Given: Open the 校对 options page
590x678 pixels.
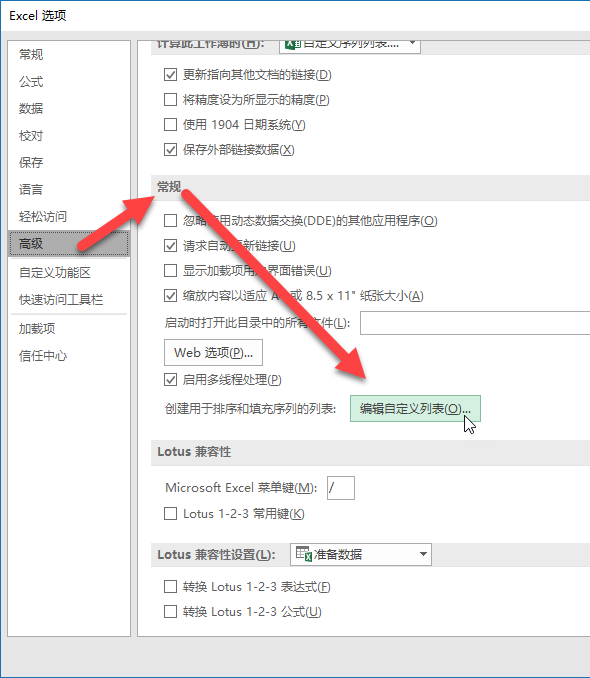Looking at the screenshot, I should coord(31,135).
